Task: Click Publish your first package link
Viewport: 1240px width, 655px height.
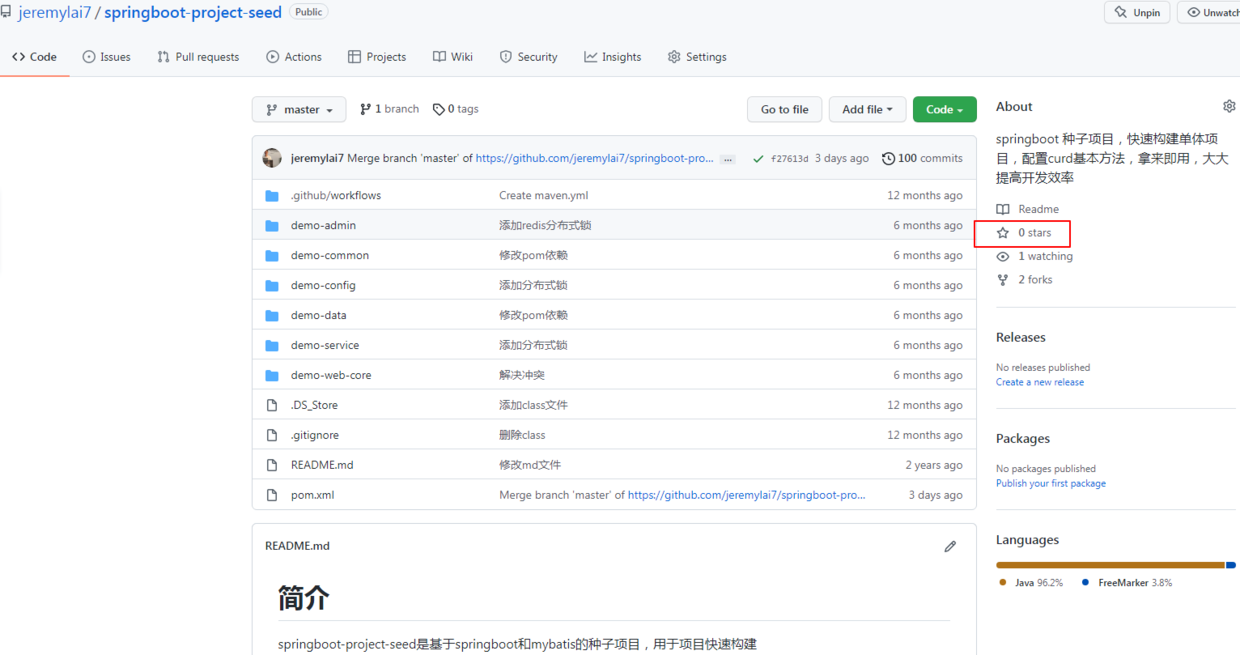Action: click(x=1051, y=483)
